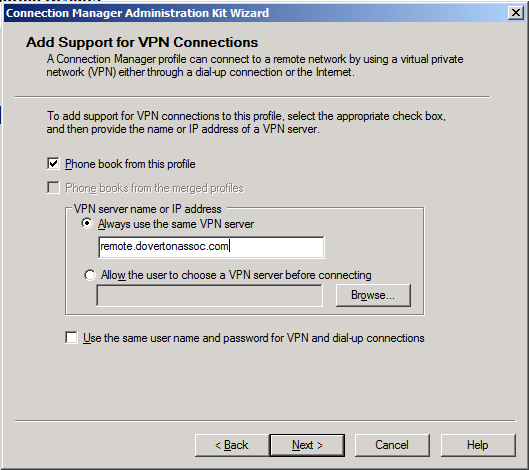Enable same user name and password checkbox
529x470 pixels.
(x=71, y=337)
